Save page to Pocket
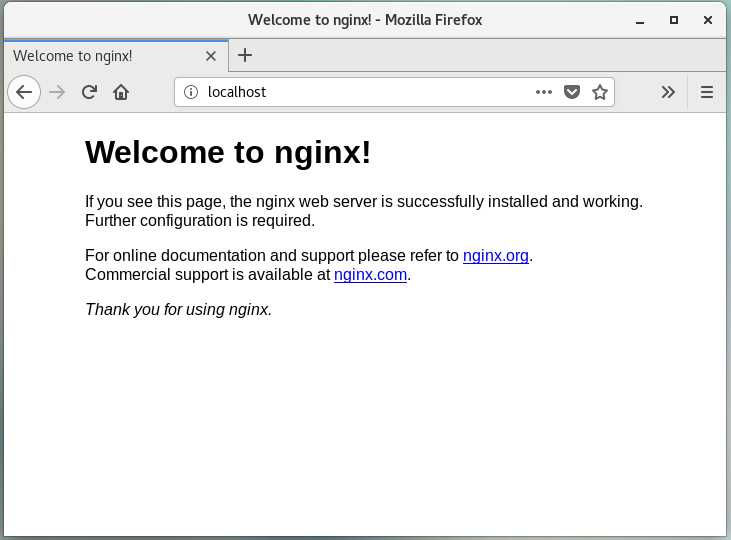This screenshot has width=731, height=540. (x=572, y=92)
